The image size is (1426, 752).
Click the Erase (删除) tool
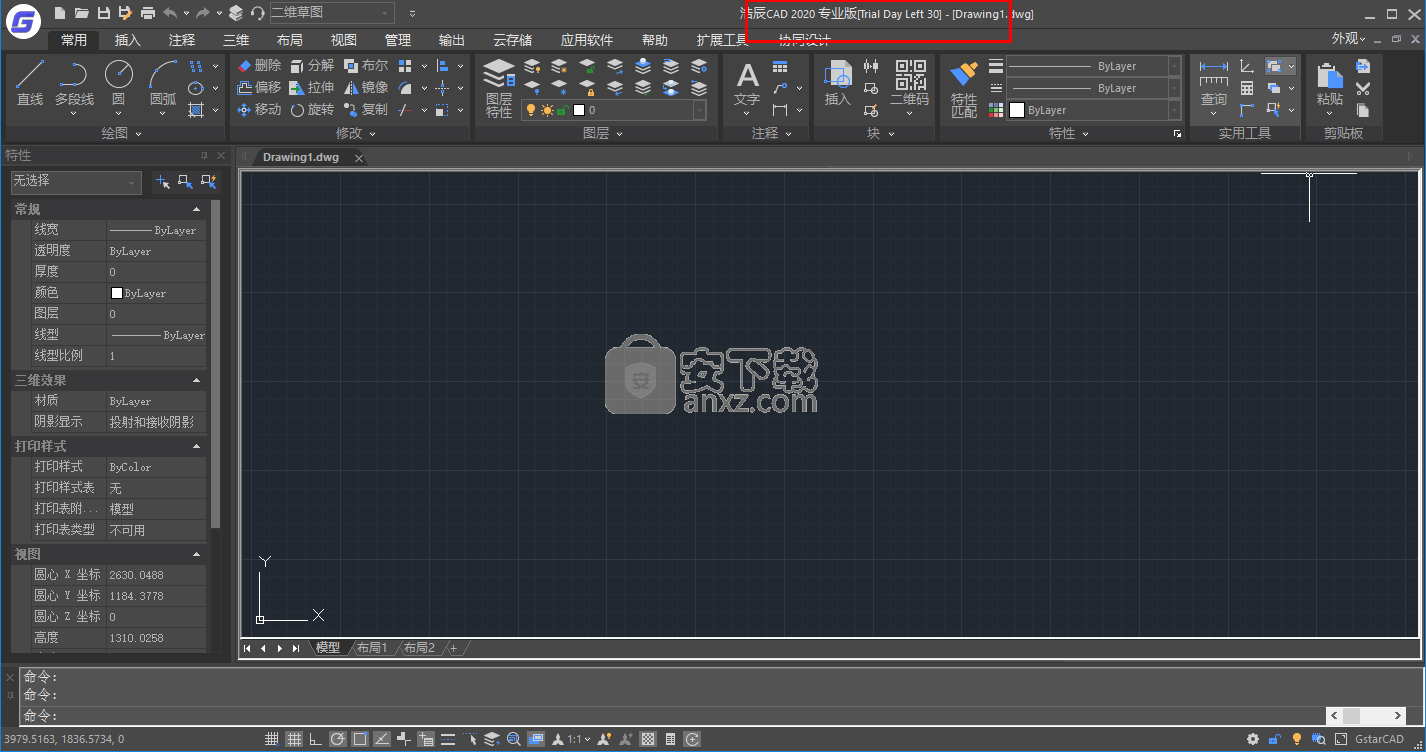point(259,65)
